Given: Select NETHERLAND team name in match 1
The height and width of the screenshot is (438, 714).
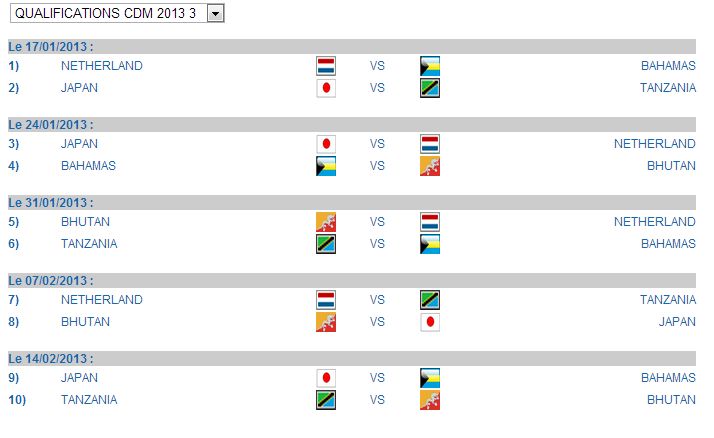Looking at the screenshot, I should (102, 66).
